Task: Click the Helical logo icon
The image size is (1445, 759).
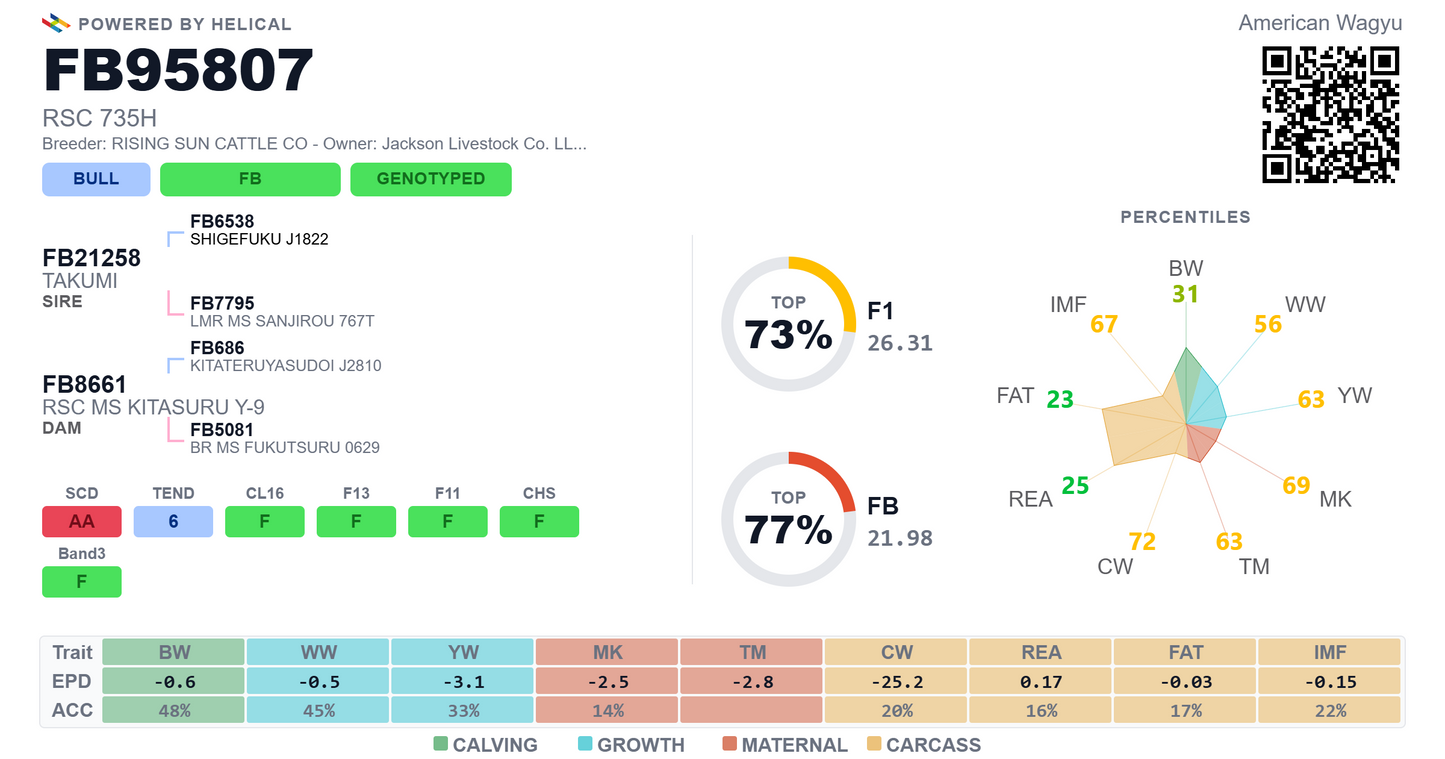Action: click(x=56, y=22)
